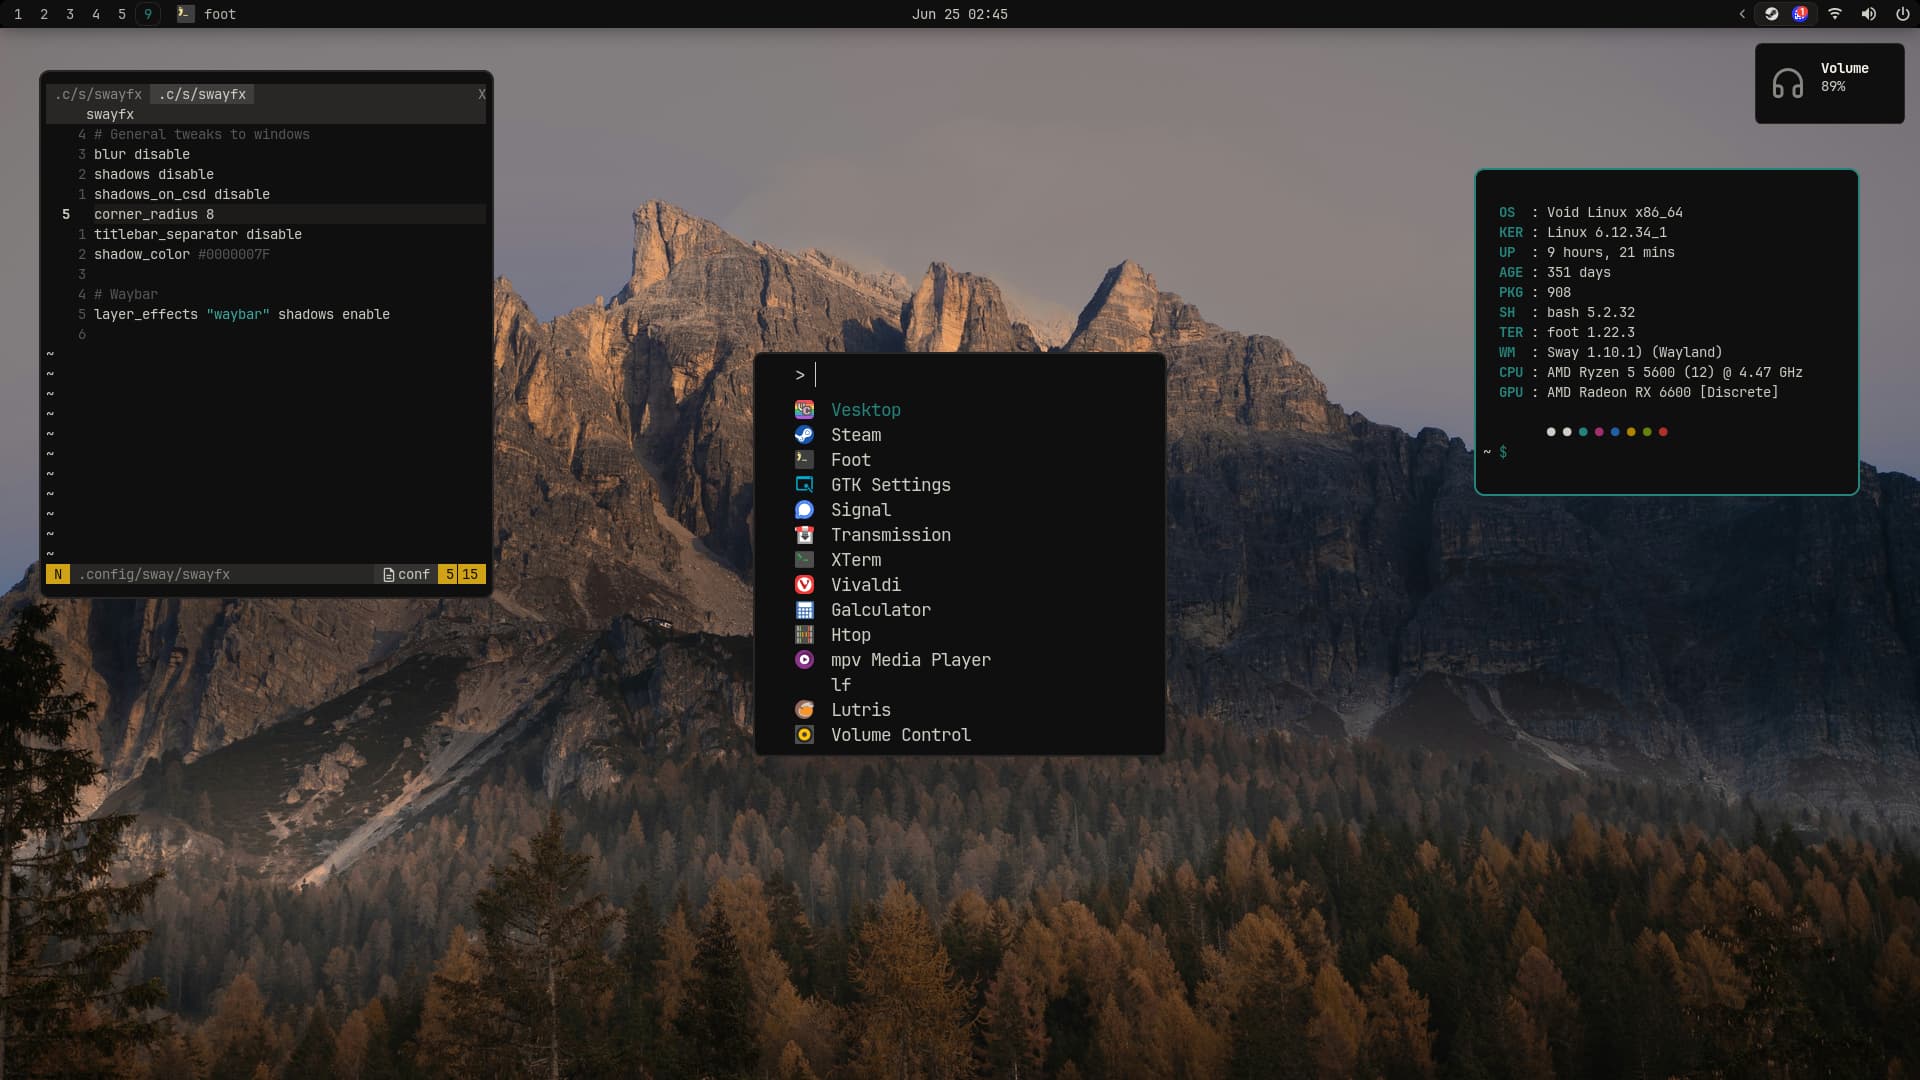Switch to workspace 1

click(18, 14)
